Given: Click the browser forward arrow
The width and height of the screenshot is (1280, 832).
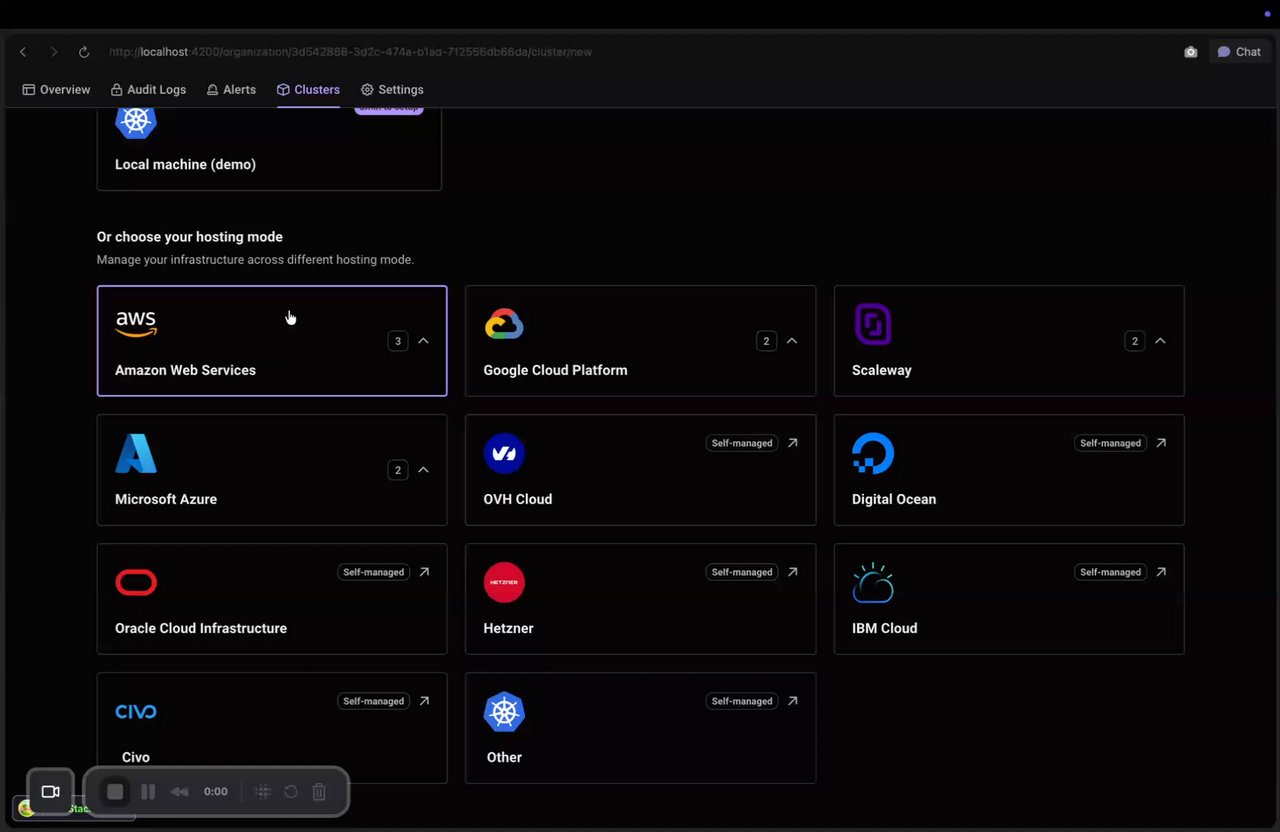Looking at the screenshot, I should pyautogui.click(x=54, y=52).
